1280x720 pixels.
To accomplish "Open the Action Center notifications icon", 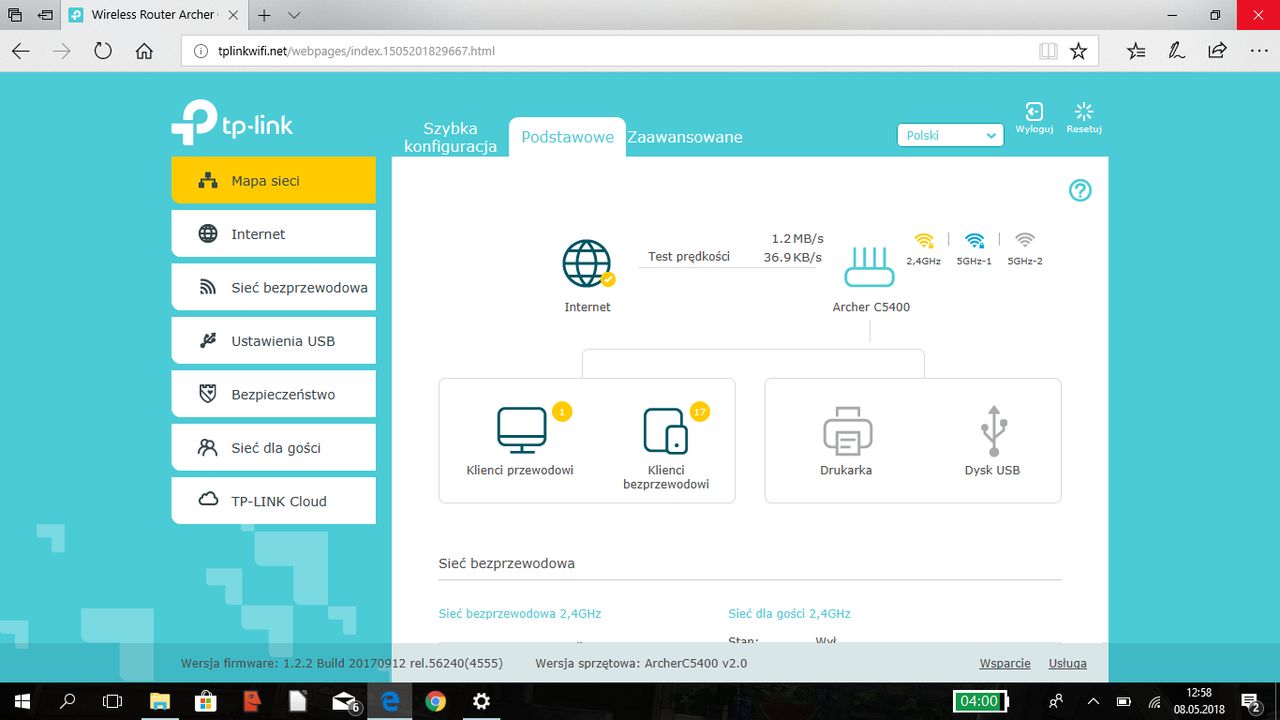I will click(x=1250, y=701).
